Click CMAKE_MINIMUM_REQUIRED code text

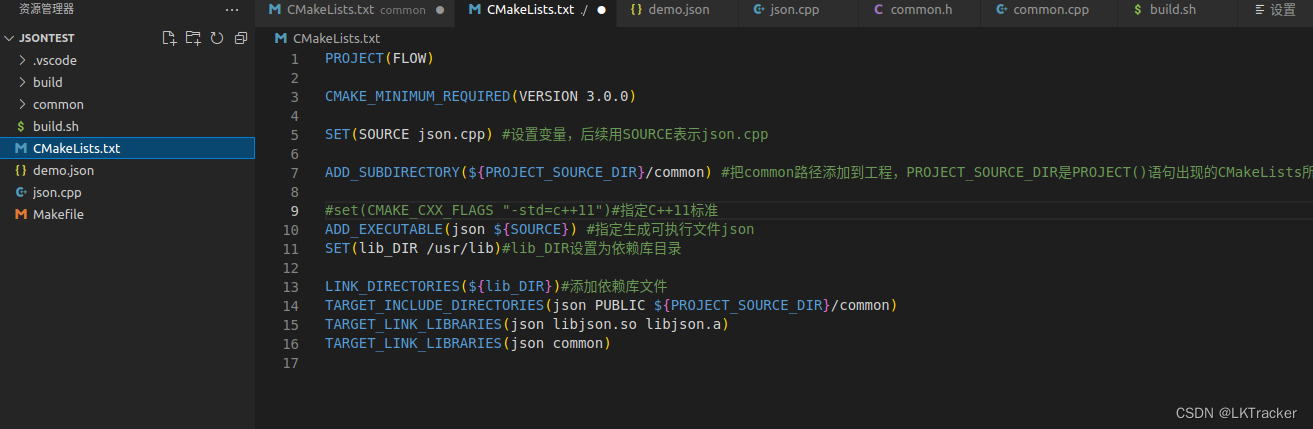click(x=480, y=97)
